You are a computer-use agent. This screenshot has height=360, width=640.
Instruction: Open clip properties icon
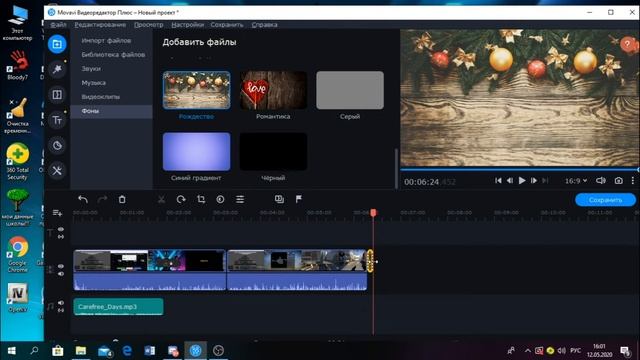pos(240,199)
